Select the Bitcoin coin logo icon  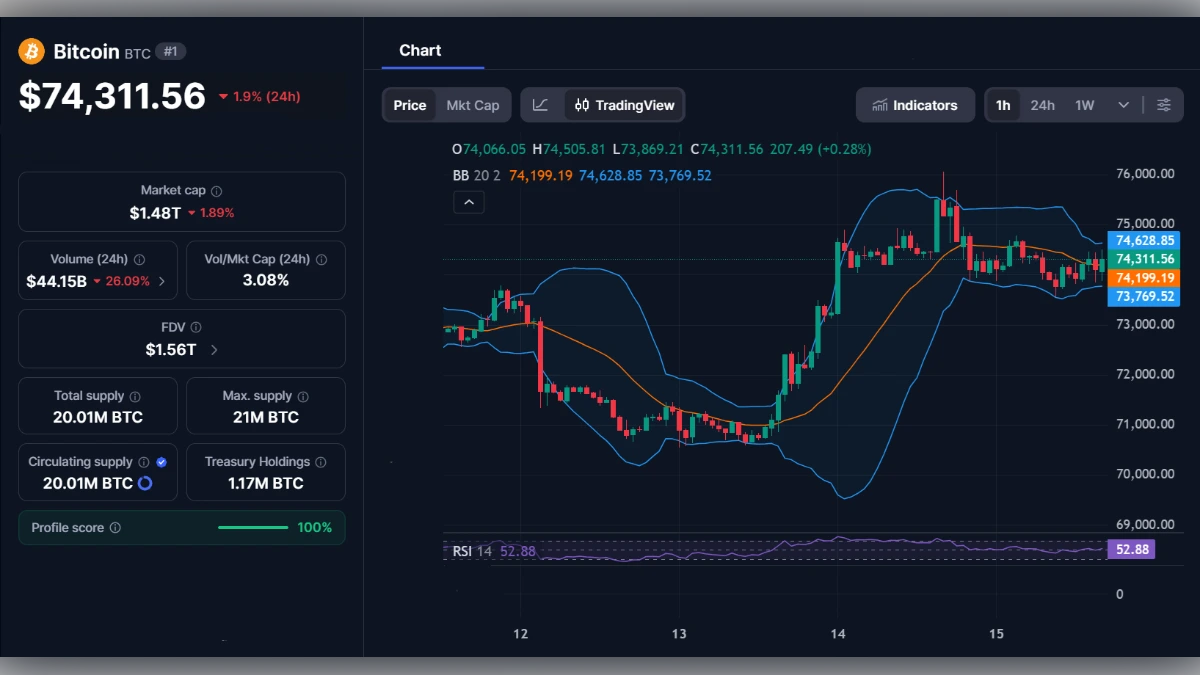(32, 51)
